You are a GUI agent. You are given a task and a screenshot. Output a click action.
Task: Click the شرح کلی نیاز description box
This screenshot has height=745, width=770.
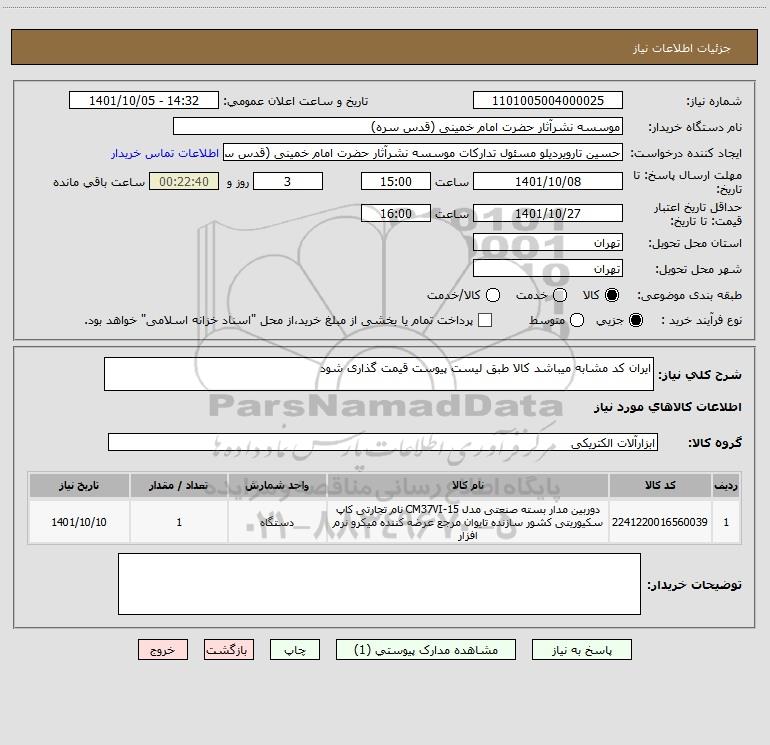pos(379,374)
